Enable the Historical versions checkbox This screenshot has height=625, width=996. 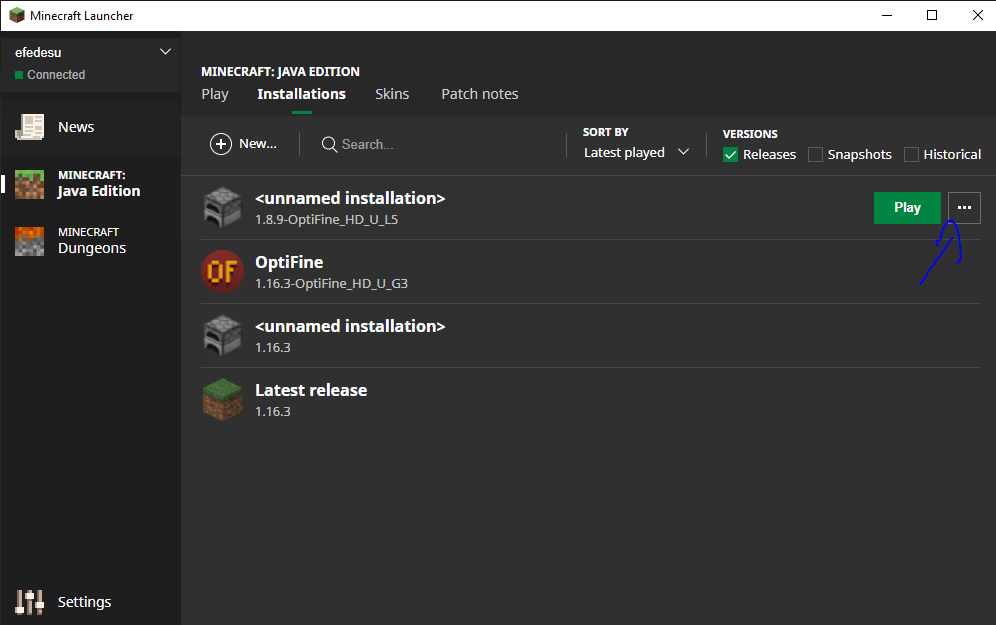coord(911,154)
